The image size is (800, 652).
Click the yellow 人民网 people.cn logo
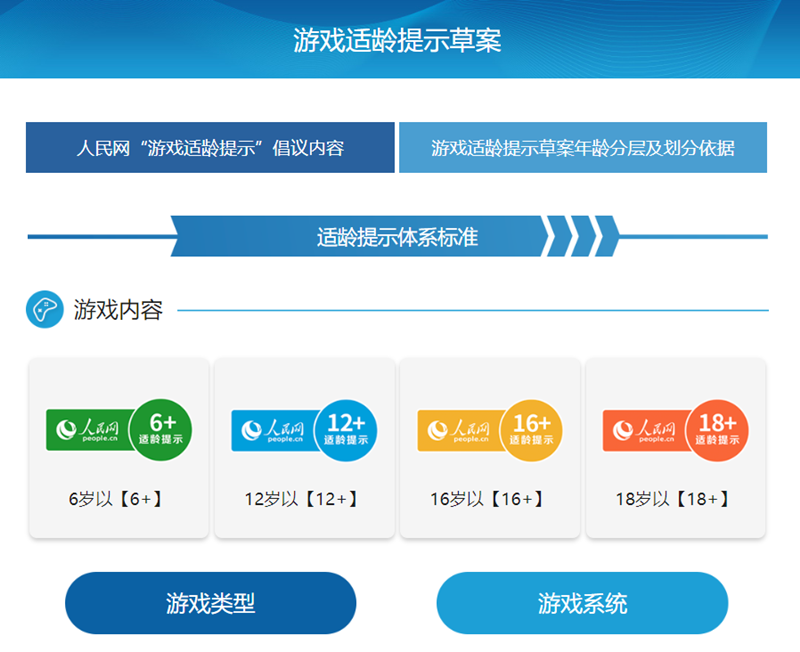pyautogui.click(x=459, y=430)
